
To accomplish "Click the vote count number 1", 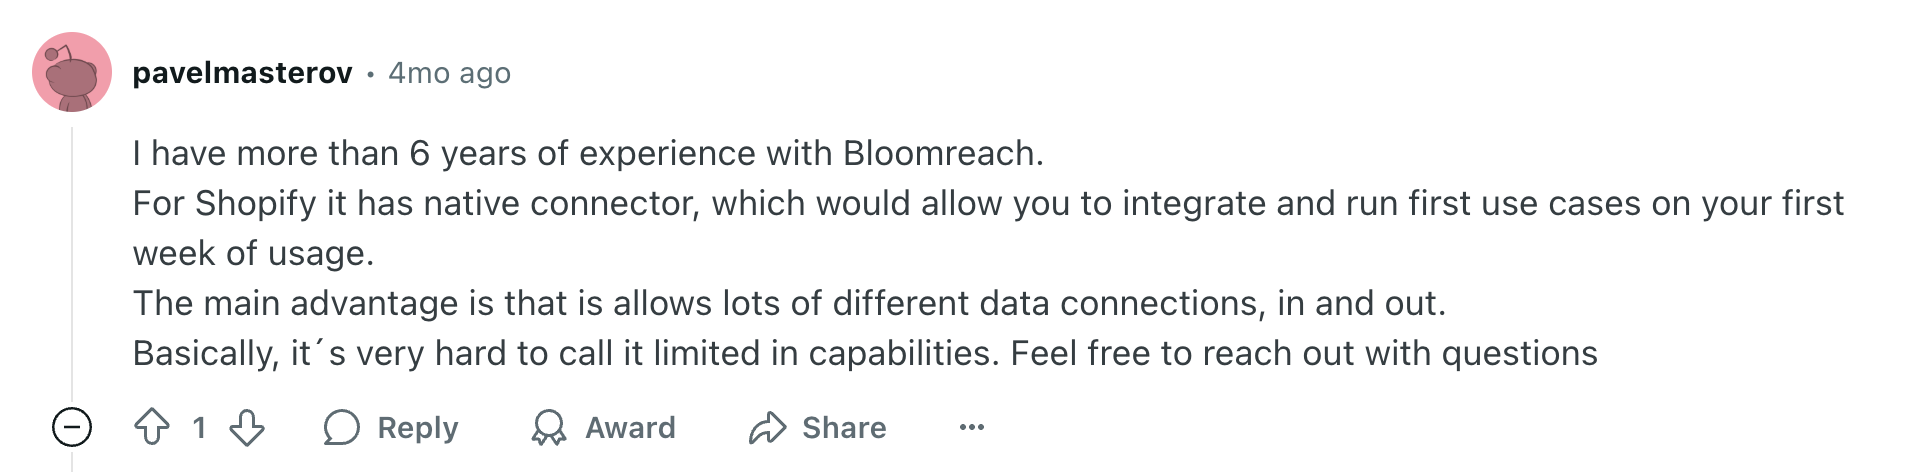I will [x=200, y=428].
